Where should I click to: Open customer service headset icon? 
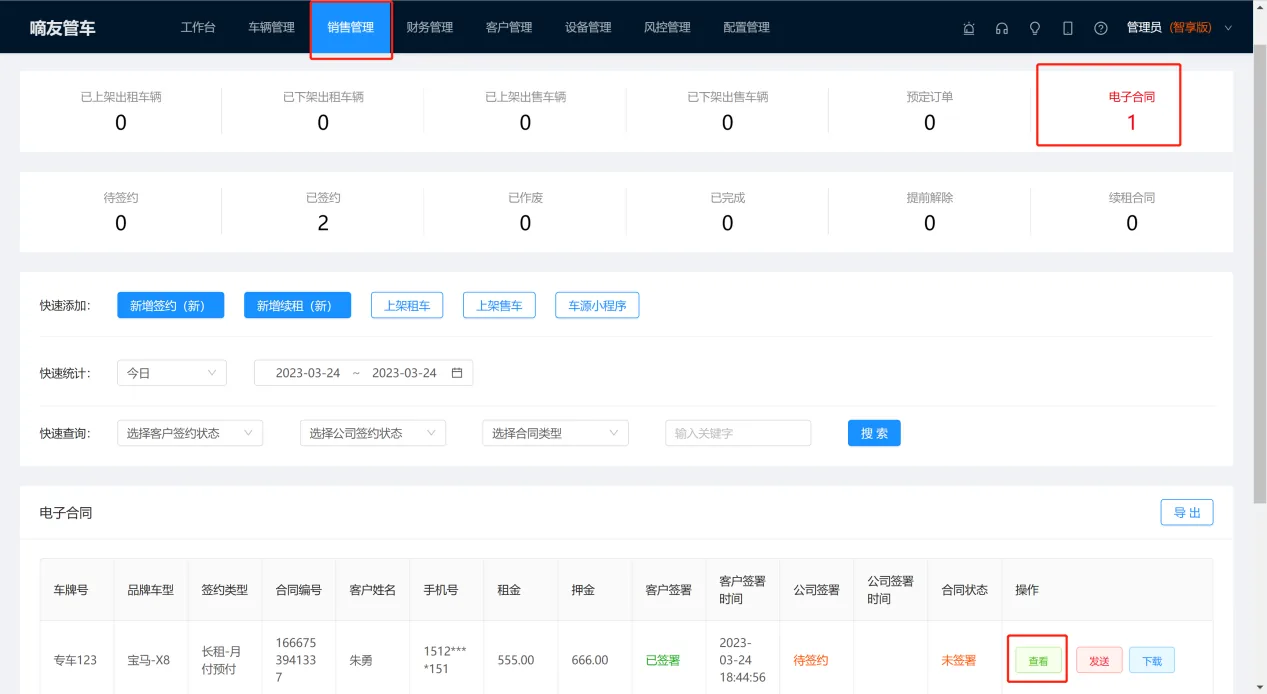pyautogui.click(x=1001, y=28)
